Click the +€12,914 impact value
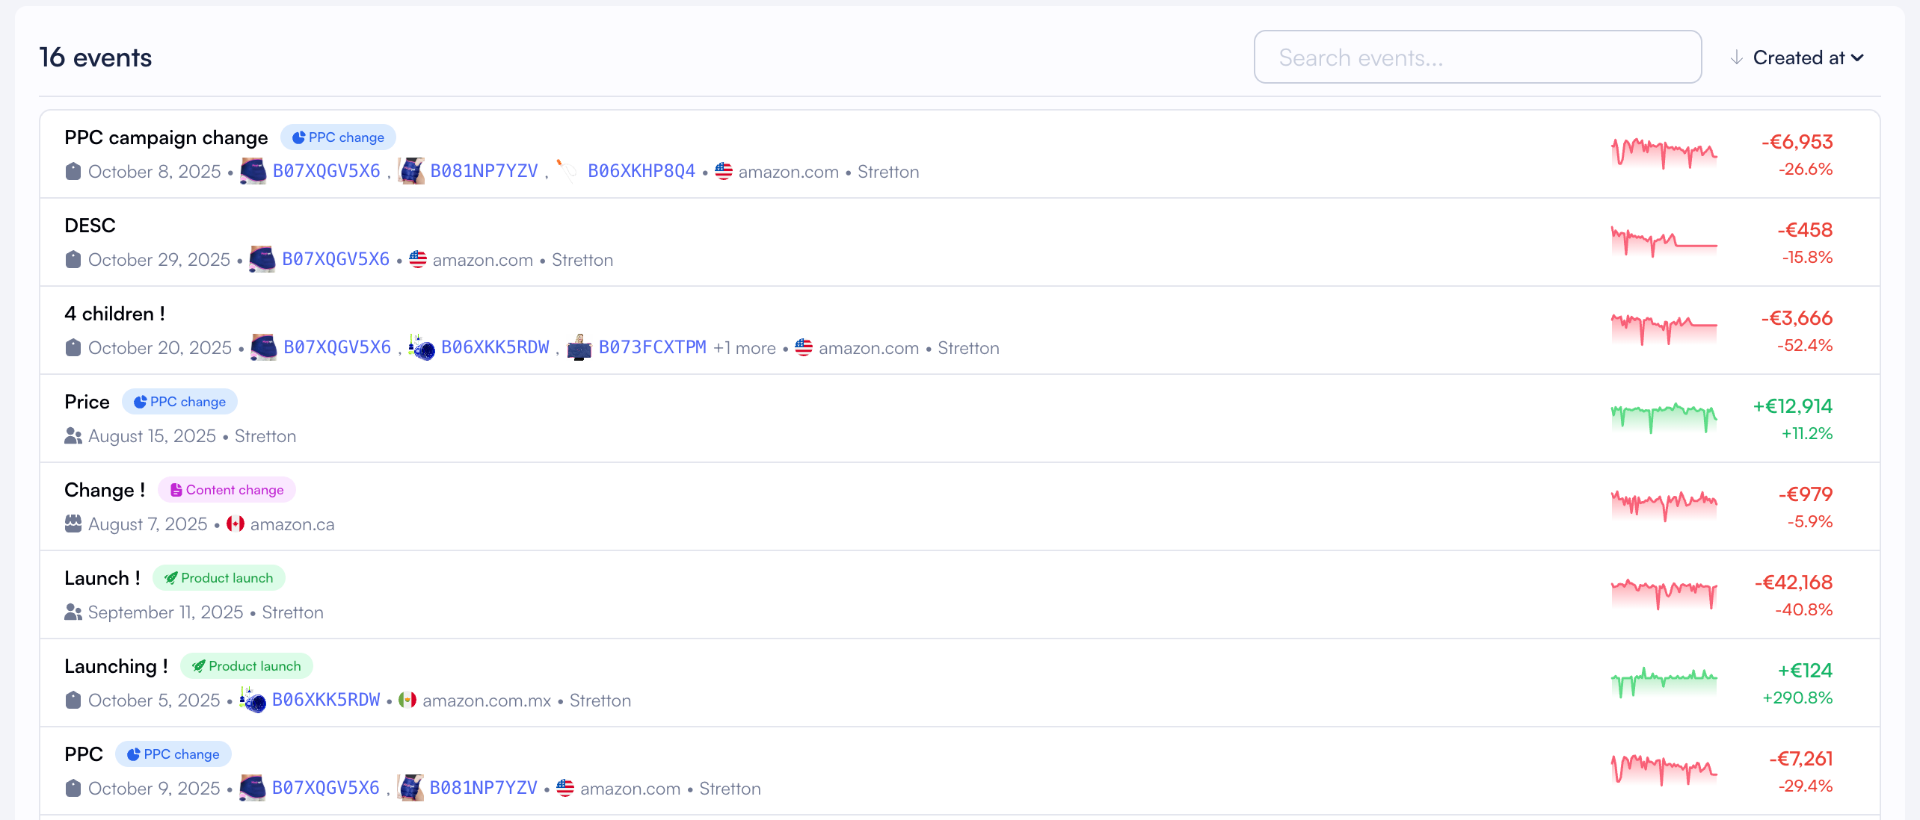1920x820 pixels. click(x=1793, y=406)
